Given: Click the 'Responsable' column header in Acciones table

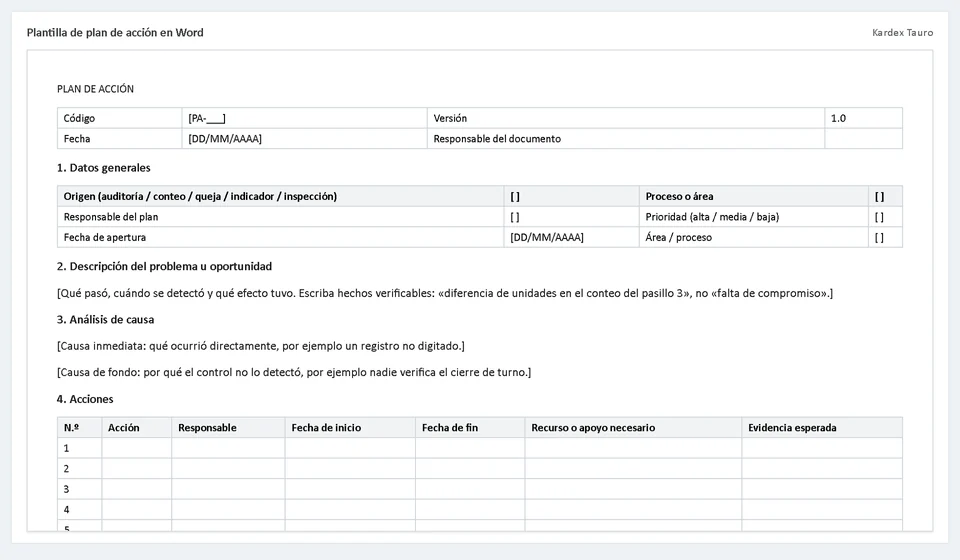Looking at the screenshot, I should (x=228, y=428).
